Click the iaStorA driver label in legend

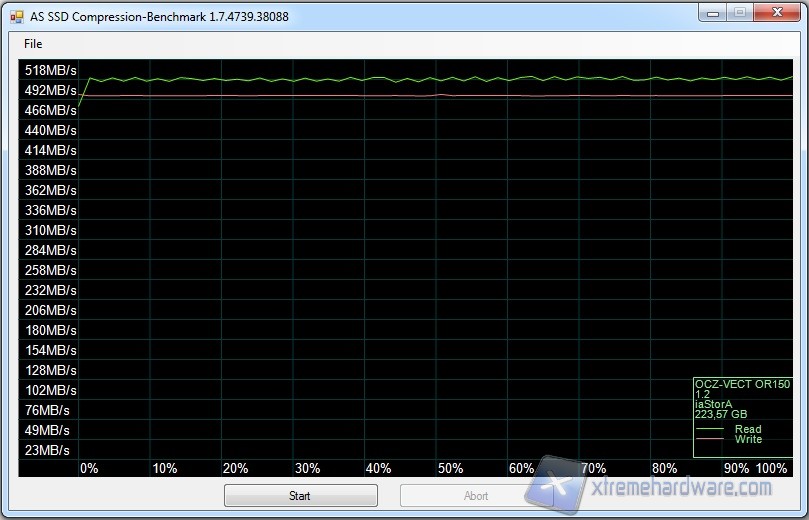pyautogui.click(x=713, y=404)
